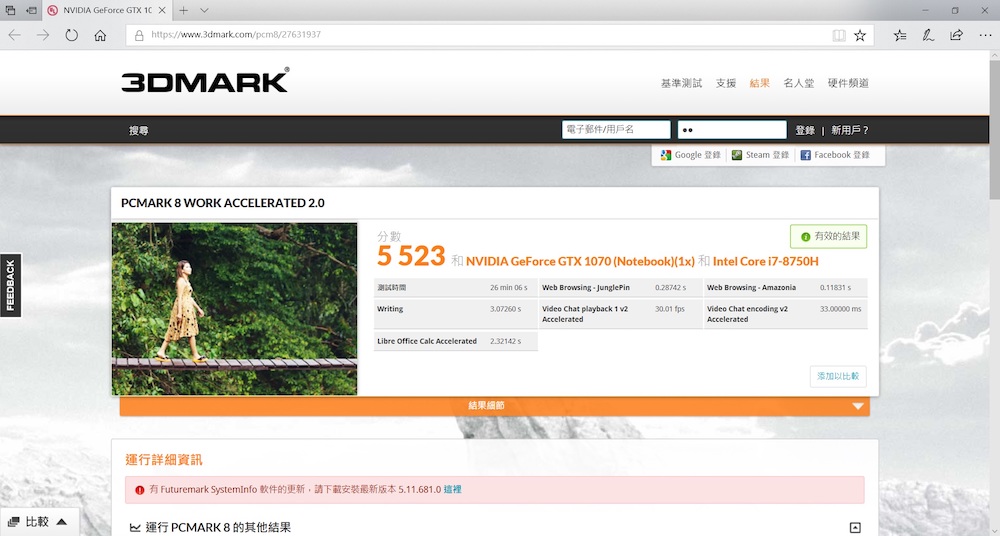
Task: Click the Video Chat encoding v2 row
Action: pyautogui.click(x=786, y=314)
